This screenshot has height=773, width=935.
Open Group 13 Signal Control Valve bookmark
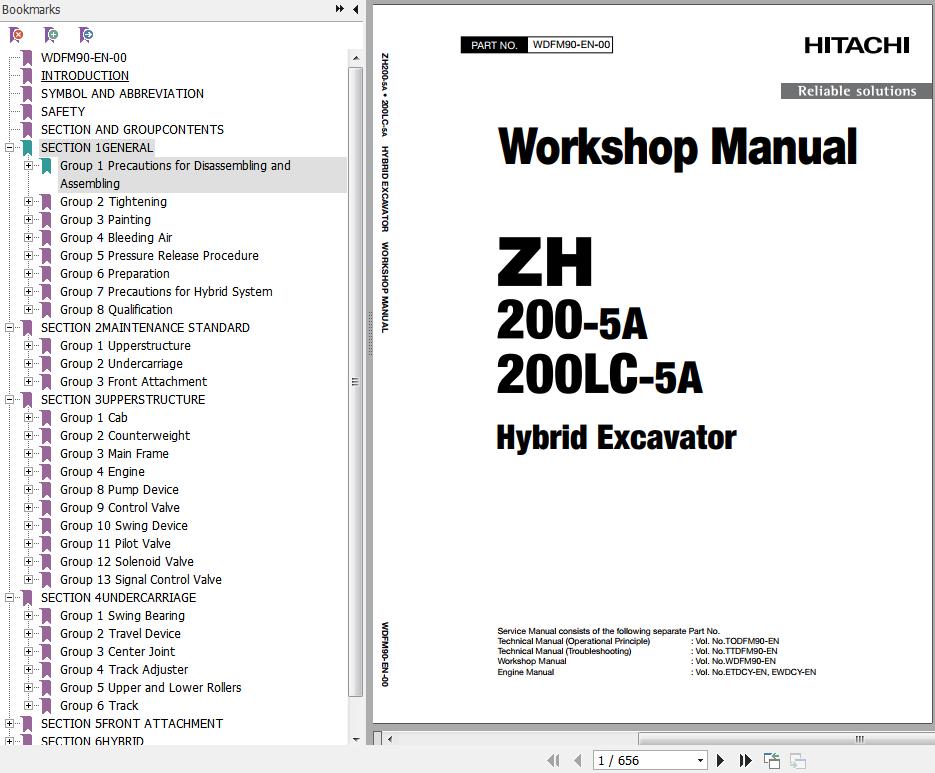tap(141, 580)
